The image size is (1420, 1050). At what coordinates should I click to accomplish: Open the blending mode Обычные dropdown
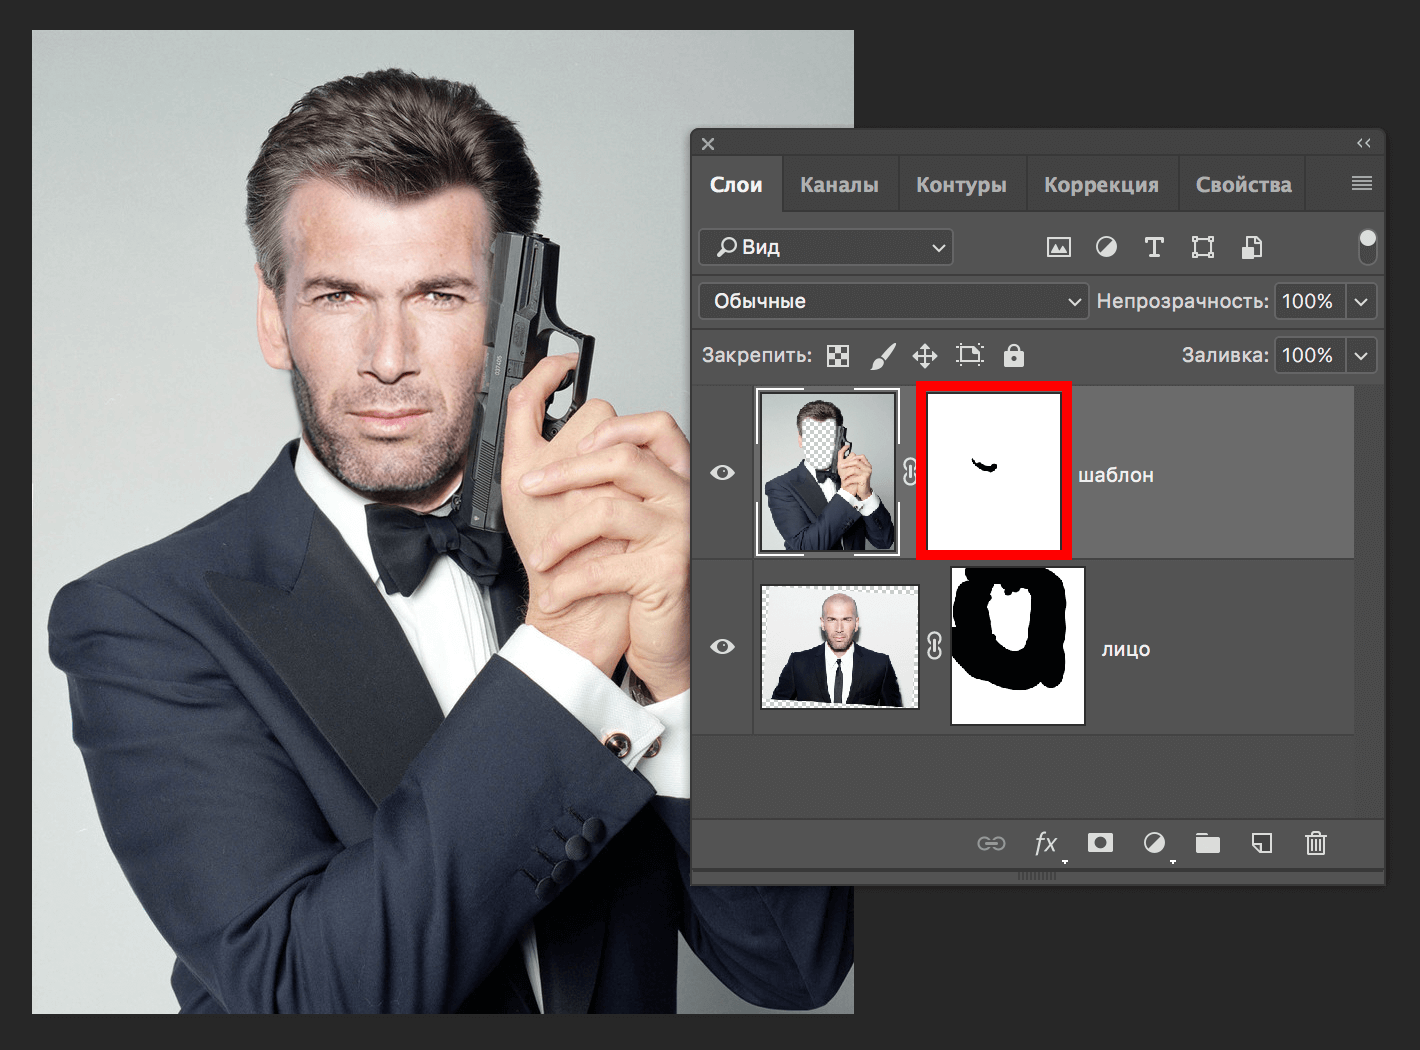[893, 300]
